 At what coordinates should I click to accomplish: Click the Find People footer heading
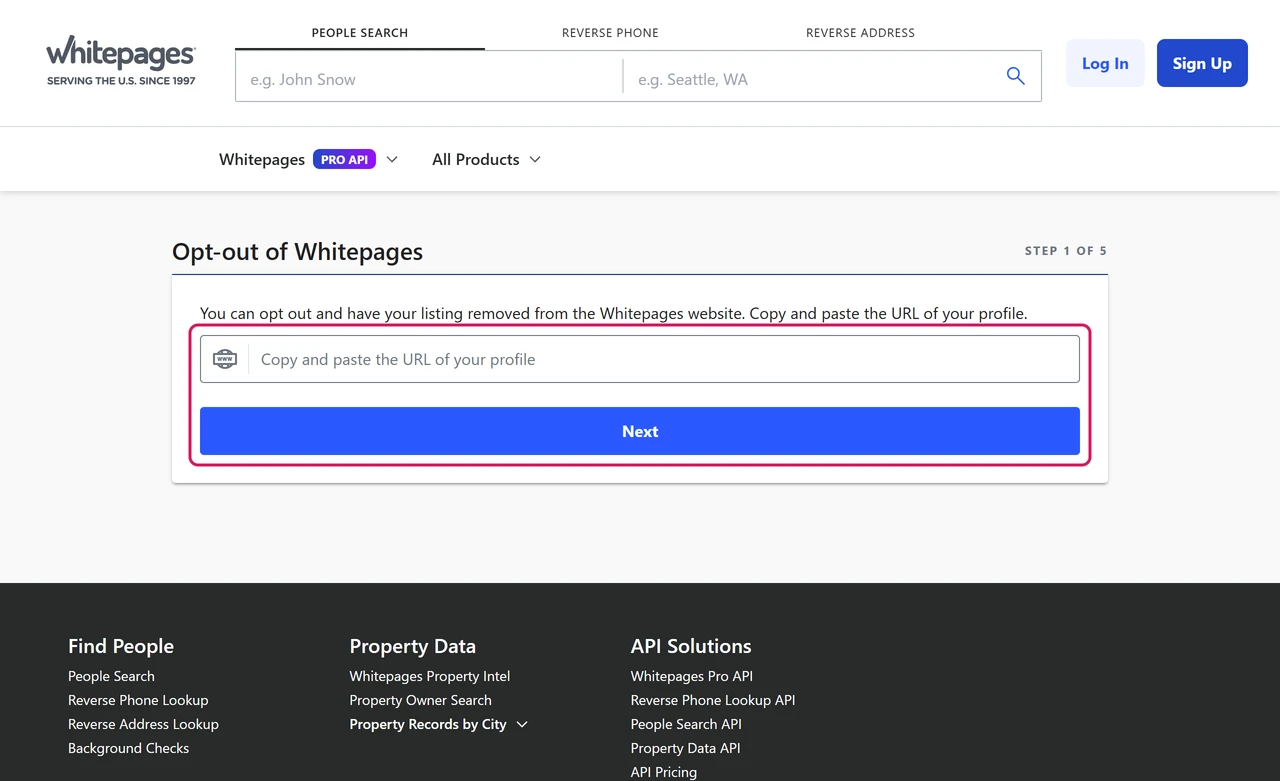coord(121,646)
